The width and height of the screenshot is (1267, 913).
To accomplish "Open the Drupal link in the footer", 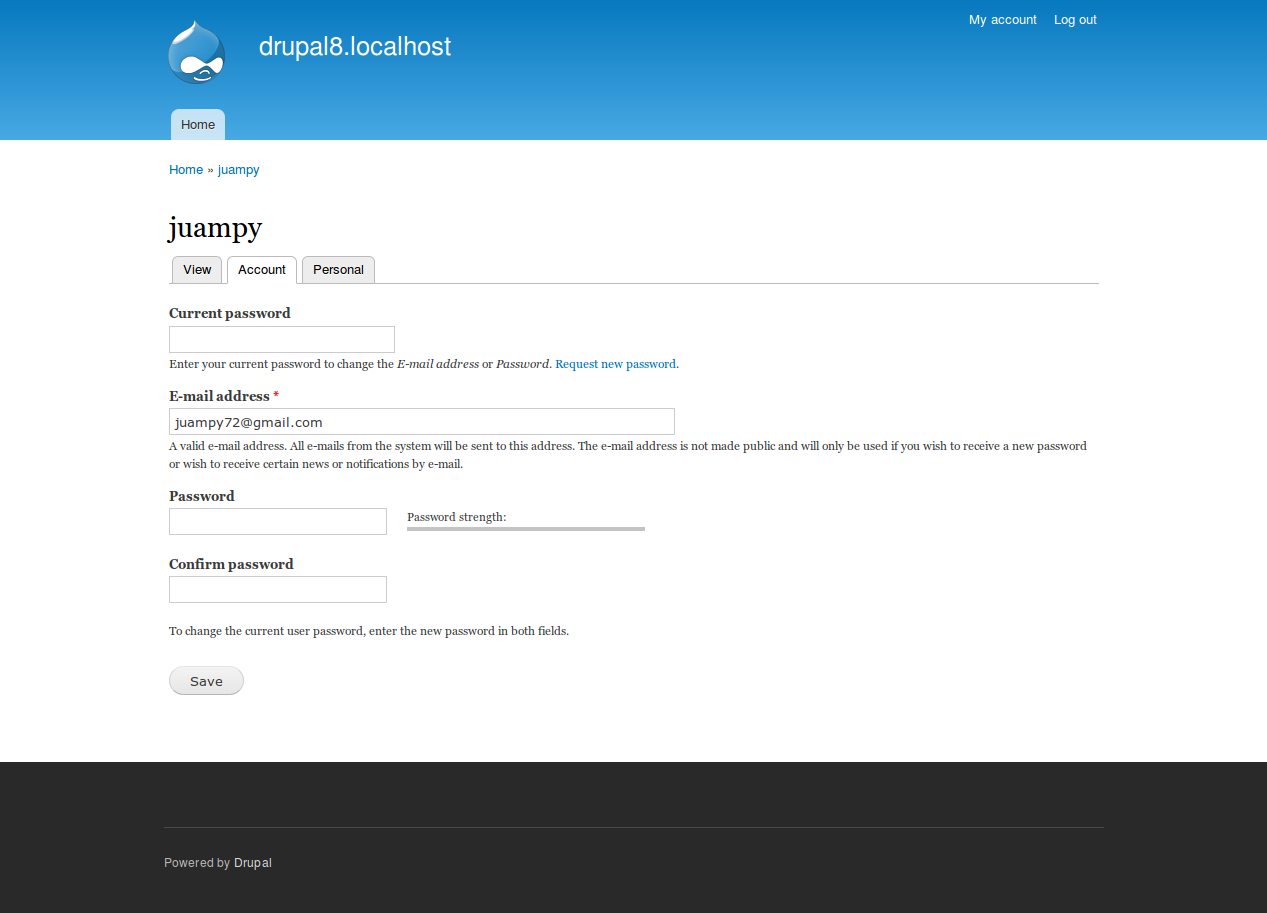I will [x=253, y=863].
